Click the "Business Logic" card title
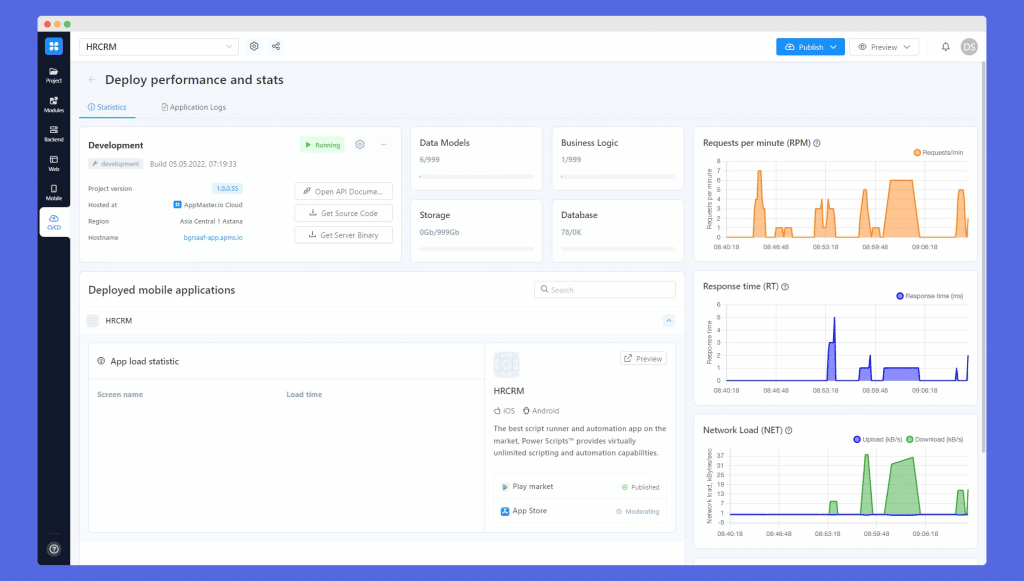Viewport: 1024px width, 581px height. [590, 143]
